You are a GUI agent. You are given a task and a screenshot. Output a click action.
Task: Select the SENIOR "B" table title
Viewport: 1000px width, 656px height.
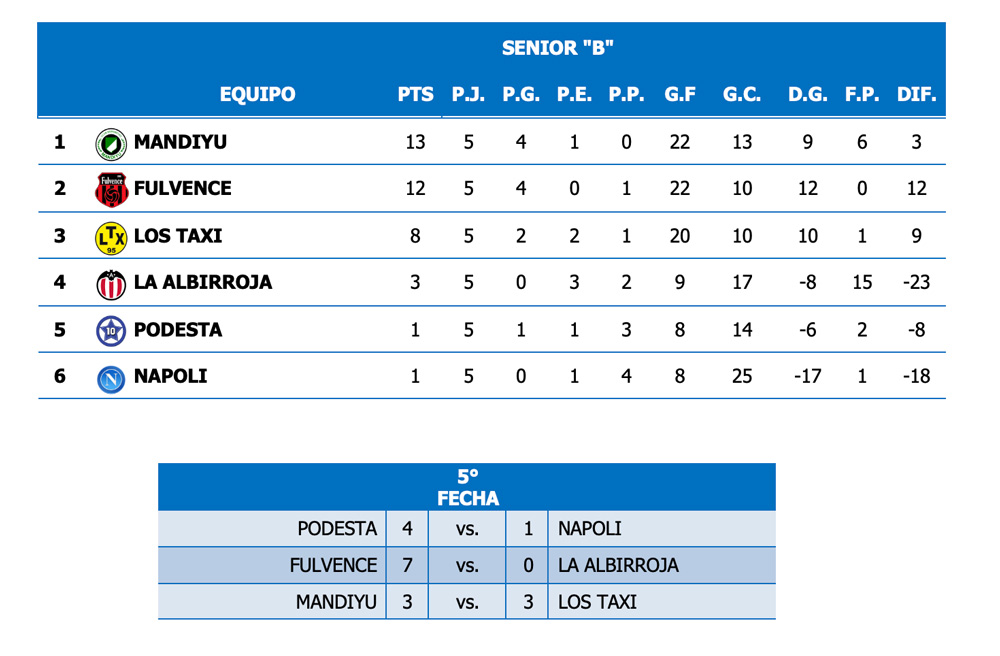557,48
